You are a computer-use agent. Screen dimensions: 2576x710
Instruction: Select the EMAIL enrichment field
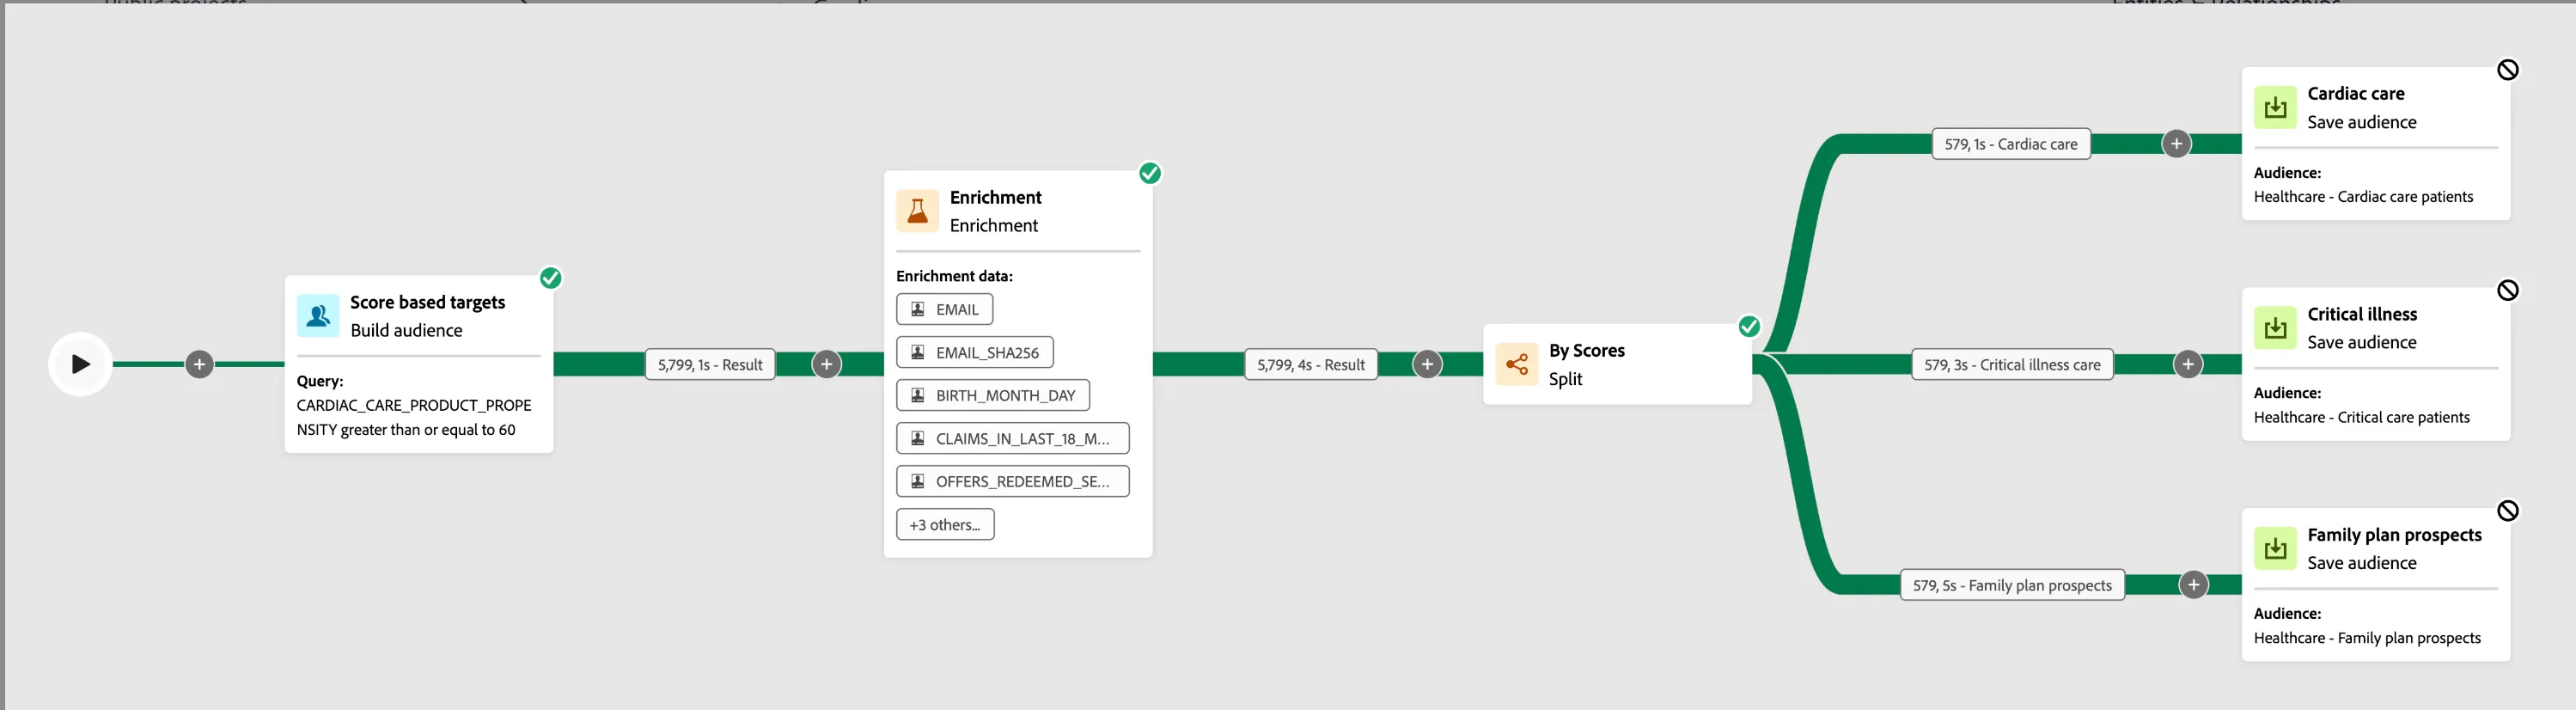tap(944, 309)
